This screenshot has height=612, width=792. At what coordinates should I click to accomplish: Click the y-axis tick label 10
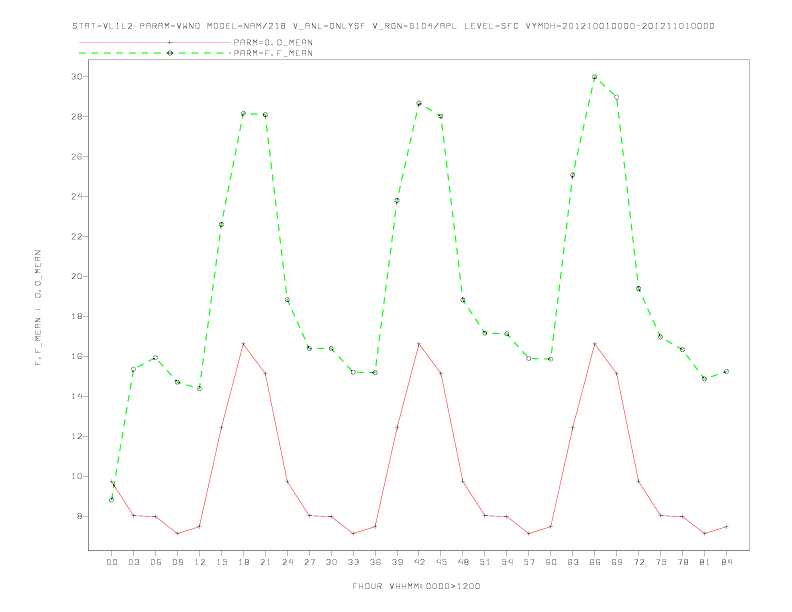click(x=77, y=476)
